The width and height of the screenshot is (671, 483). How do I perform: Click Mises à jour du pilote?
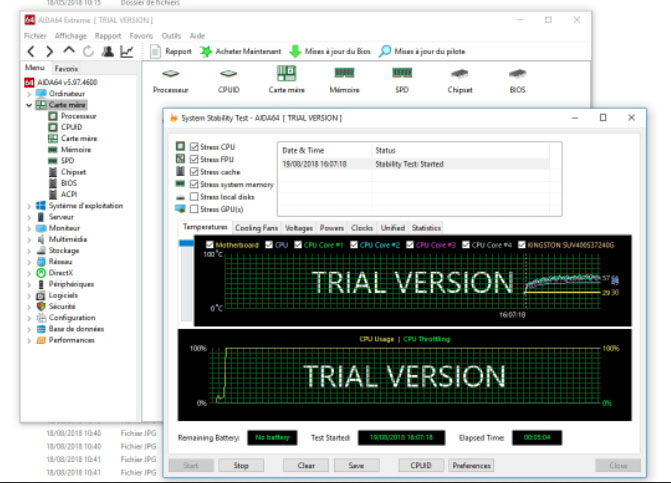[422, 51]
